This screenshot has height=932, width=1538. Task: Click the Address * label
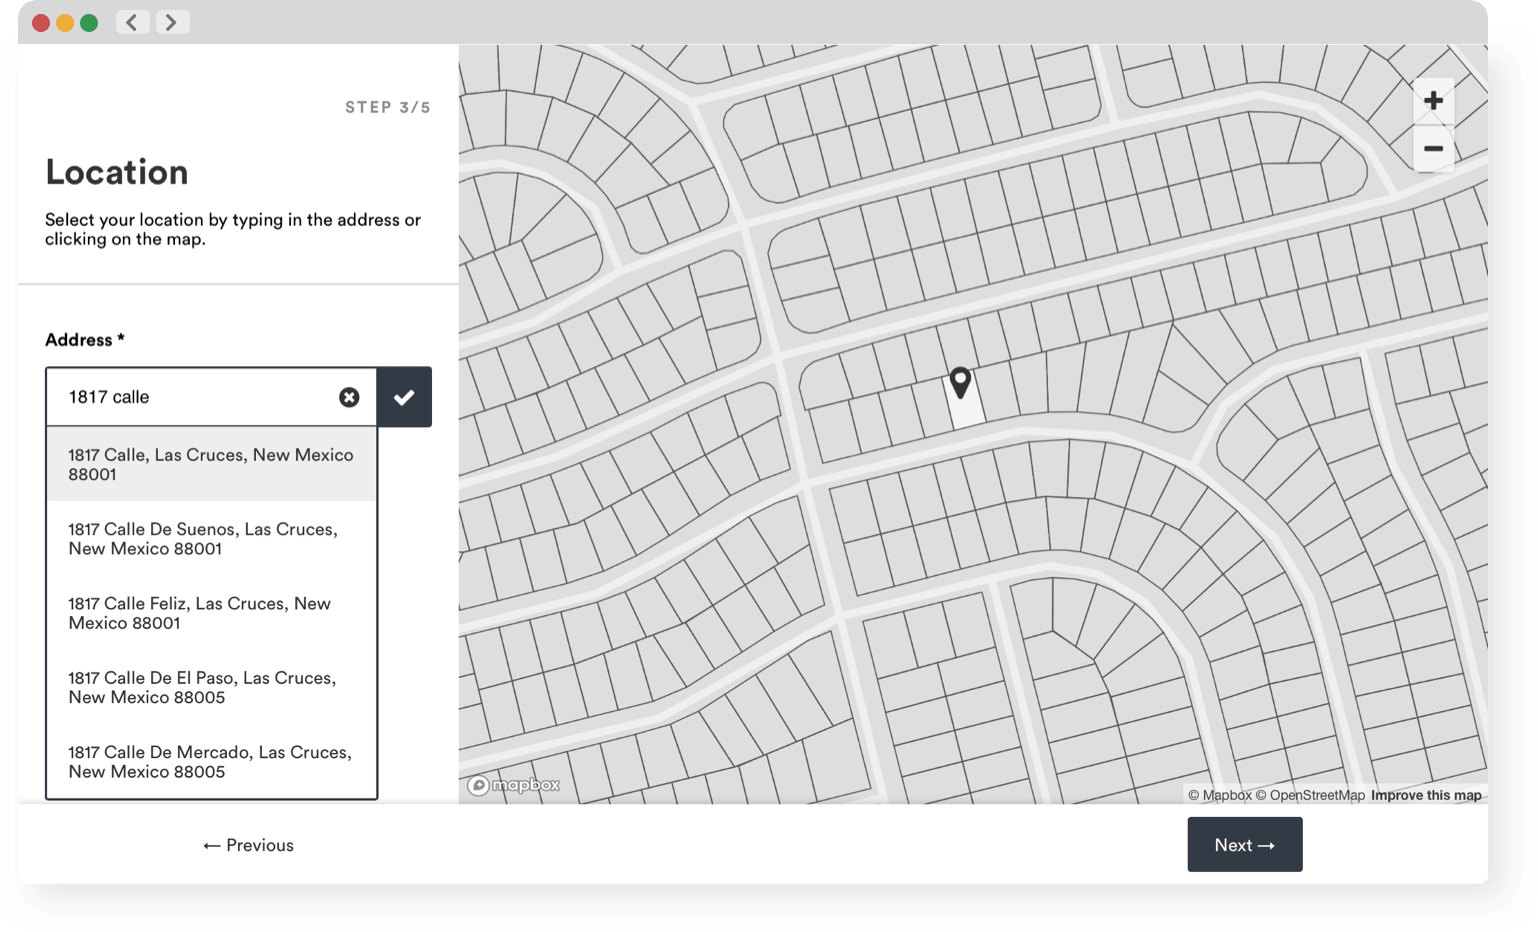[x=85, y=340]
